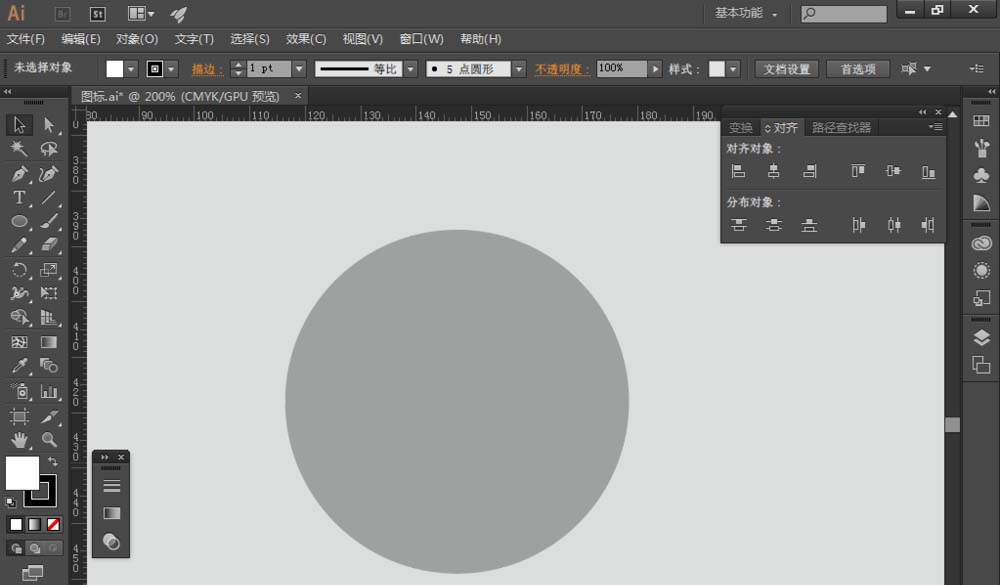Select the Hand tool

pos(19,440)
